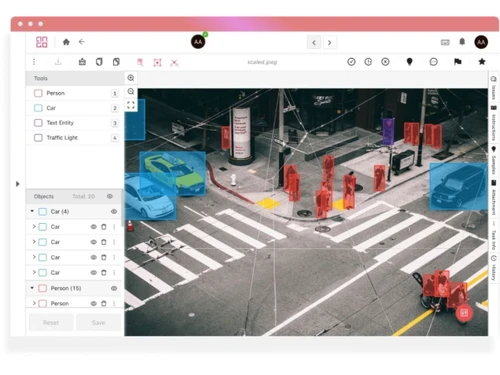Collapse the Car (4) group
The height and width of the screenshot is (375, 500).
coord(32,211)
